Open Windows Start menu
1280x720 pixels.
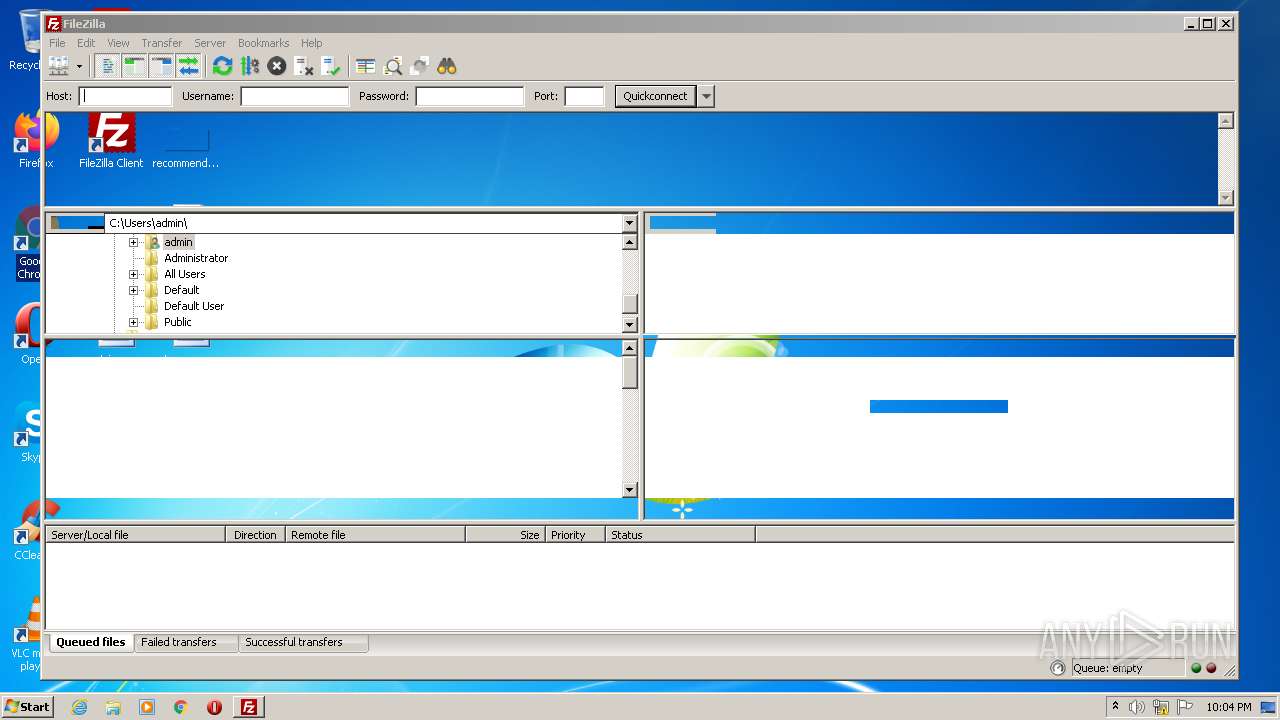[x=27, y=706]
